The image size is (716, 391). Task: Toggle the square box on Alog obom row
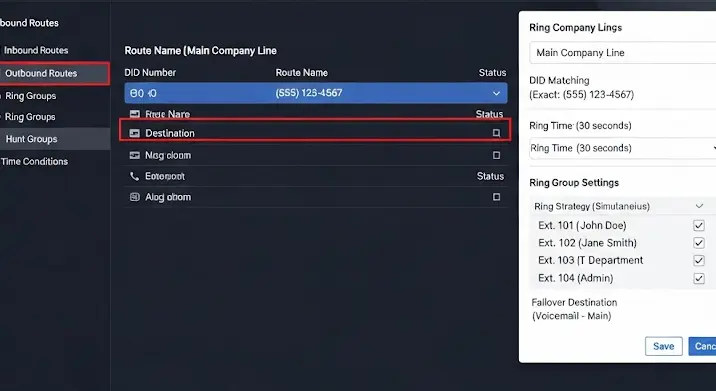pyautogui.click(x=496, y=197)
